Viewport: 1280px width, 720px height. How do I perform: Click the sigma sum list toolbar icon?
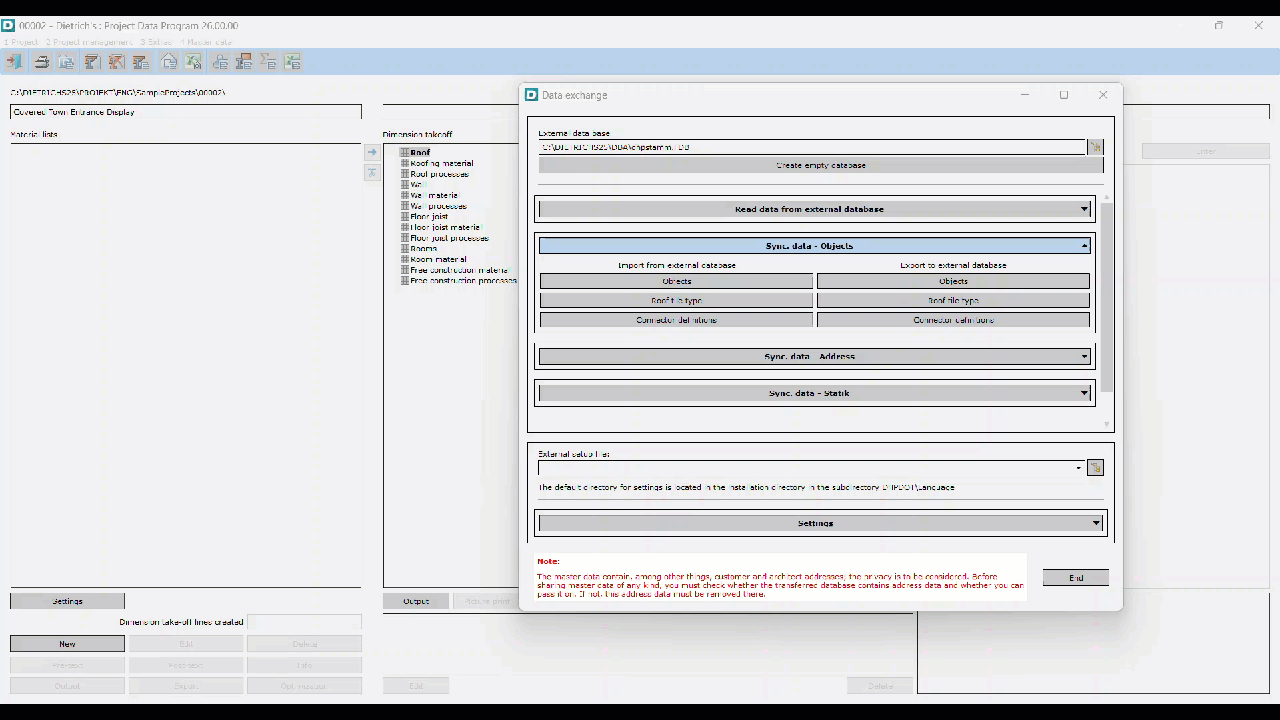pyautogui.click(x=268, y=62)
